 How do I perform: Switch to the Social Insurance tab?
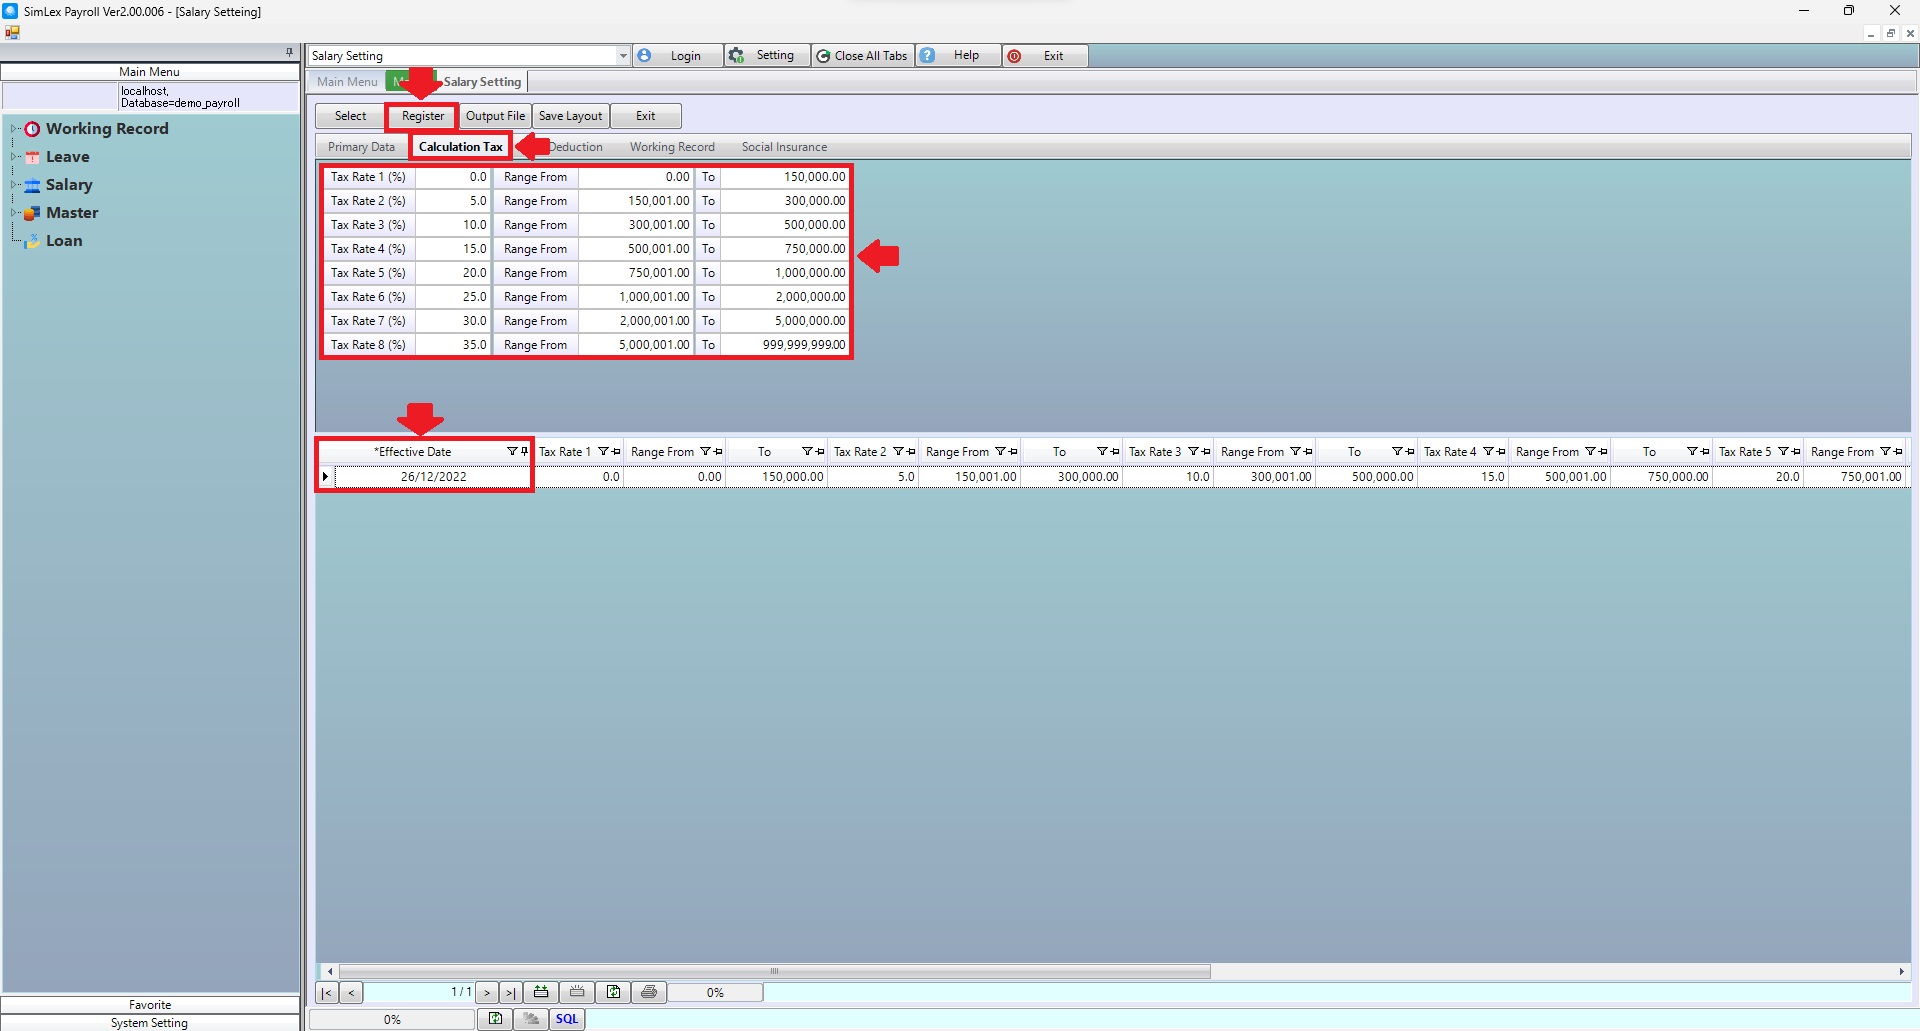[784, 147]
